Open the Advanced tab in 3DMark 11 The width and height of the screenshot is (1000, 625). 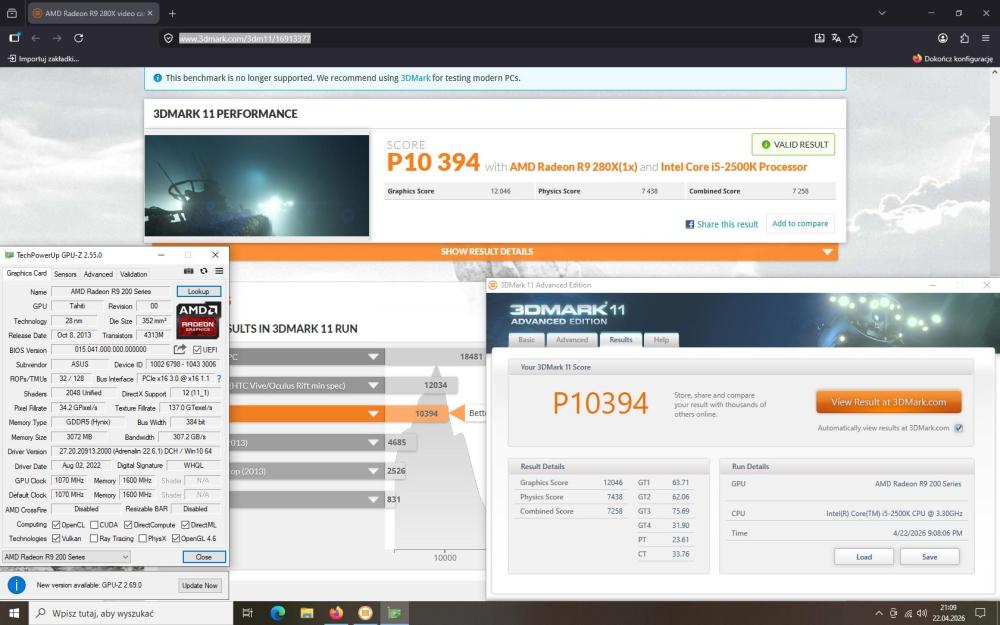(x=571, y=340)
